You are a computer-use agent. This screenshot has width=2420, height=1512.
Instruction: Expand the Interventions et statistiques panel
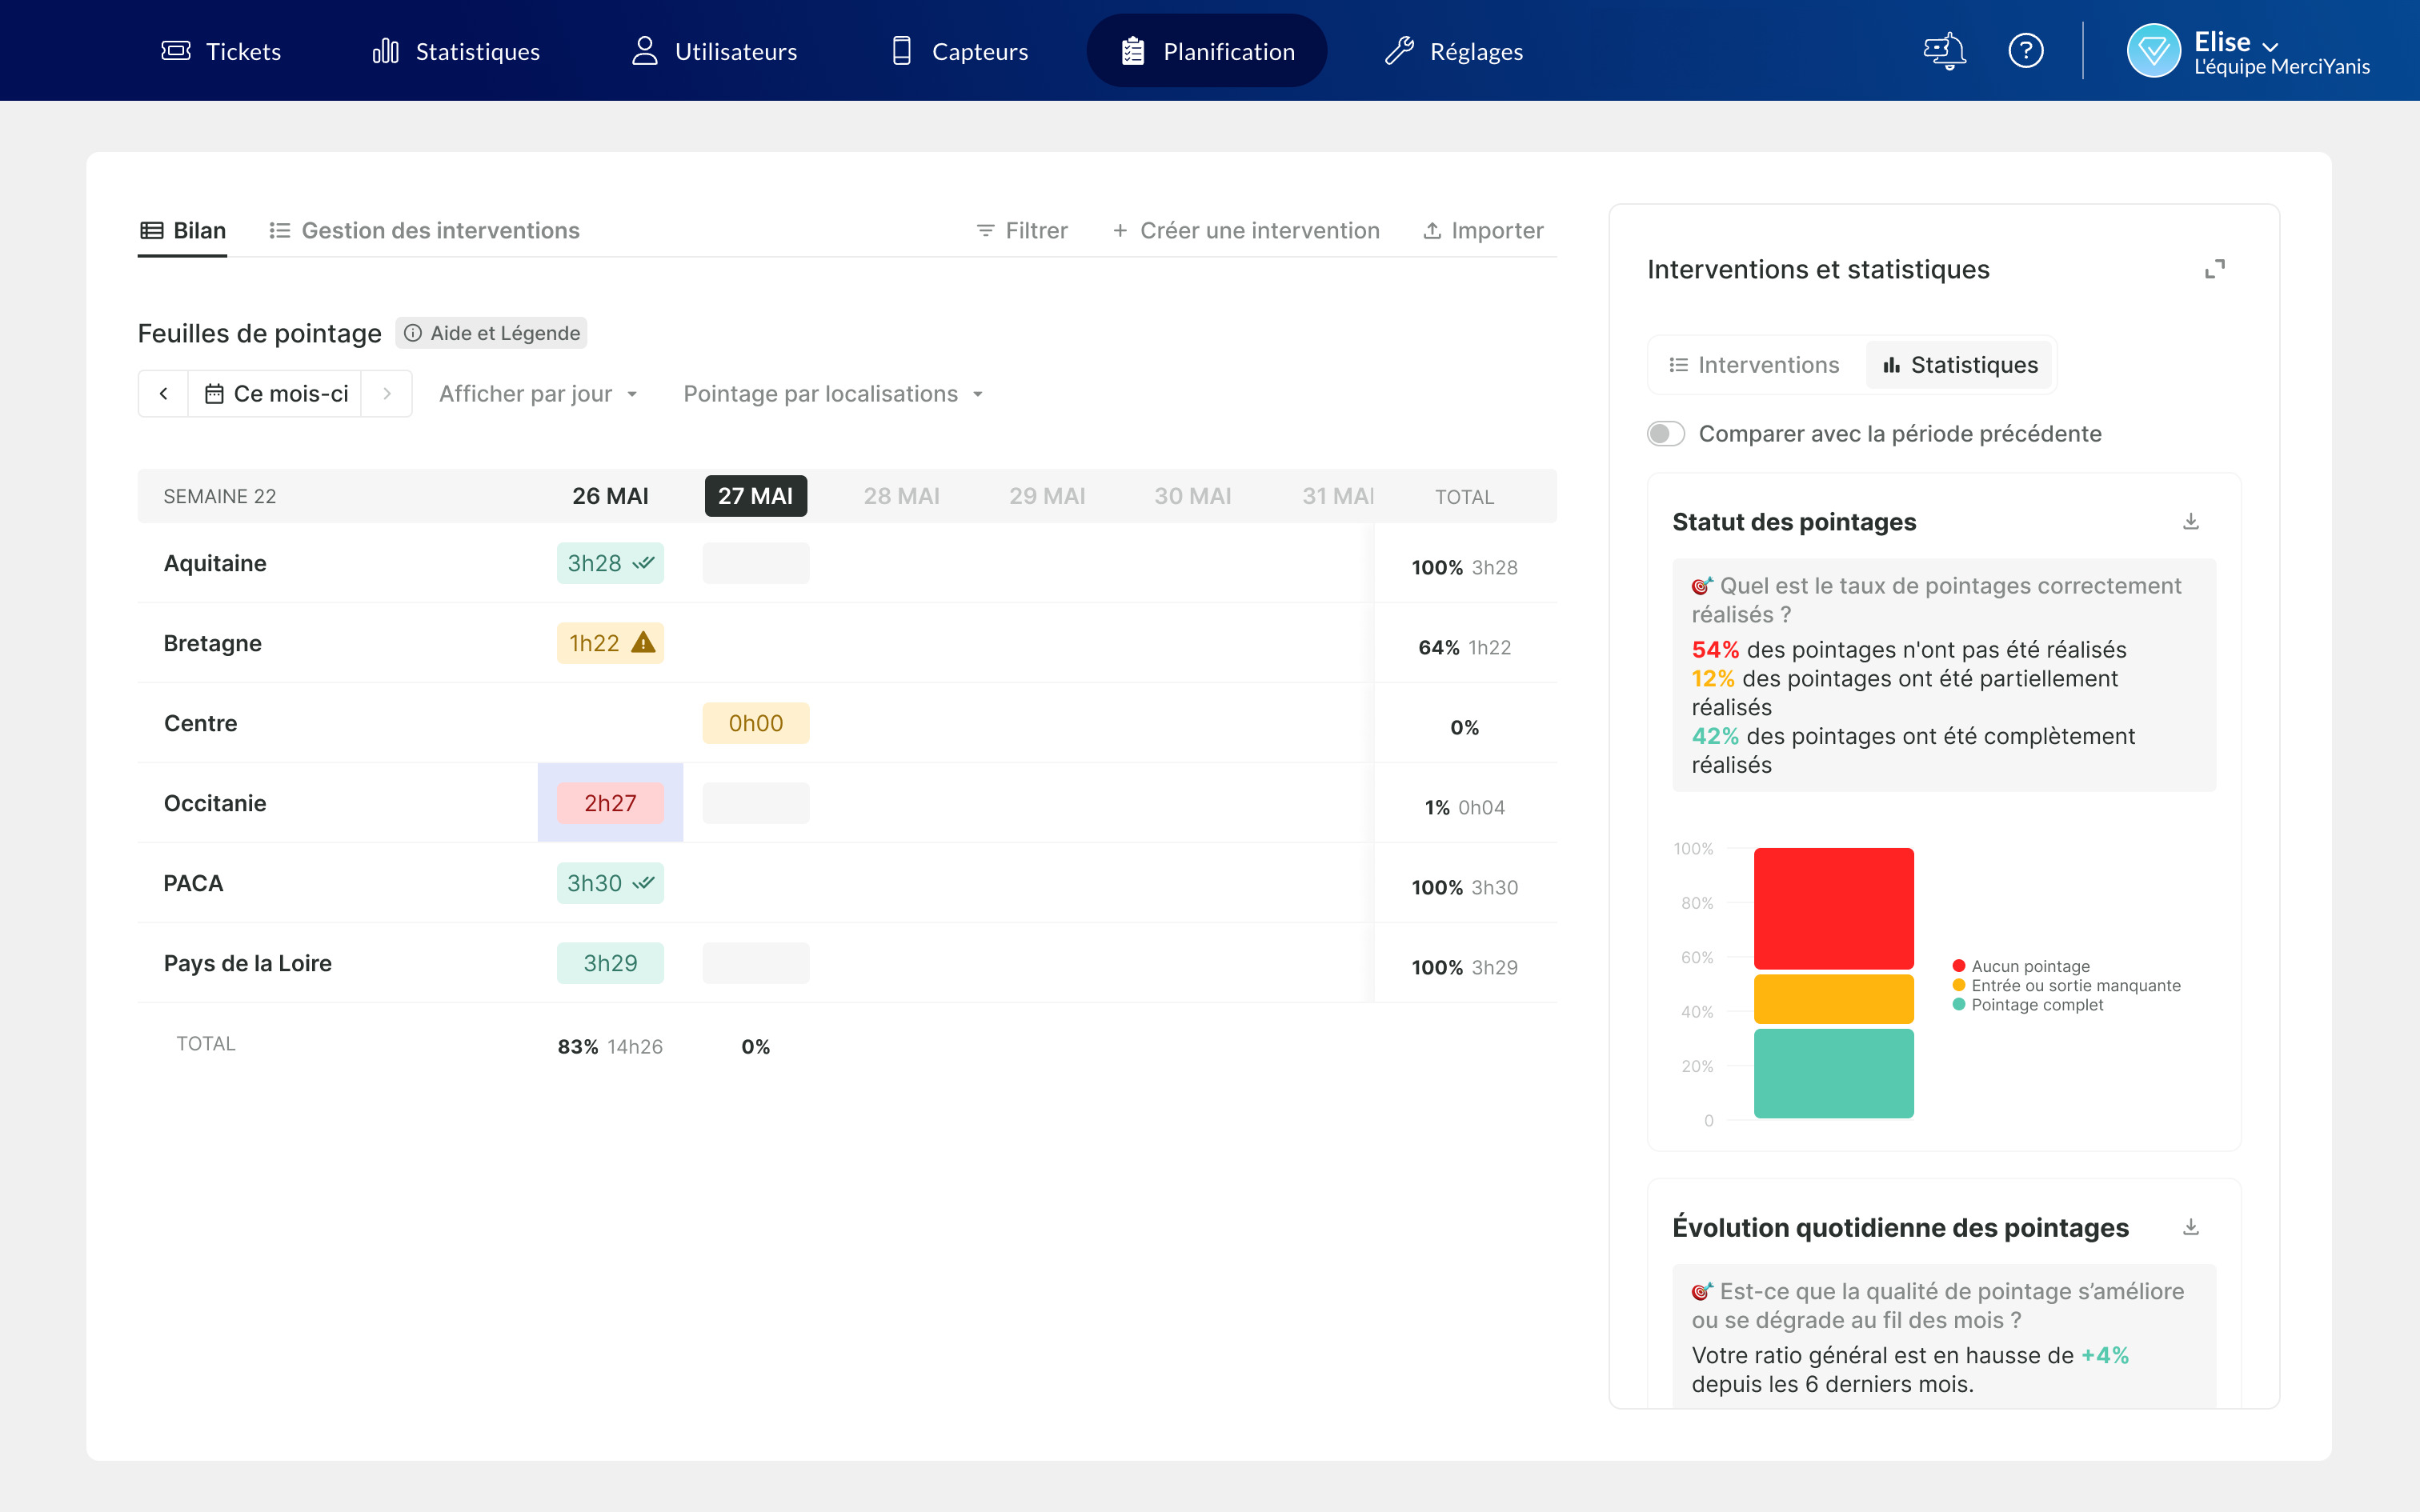2214,269
